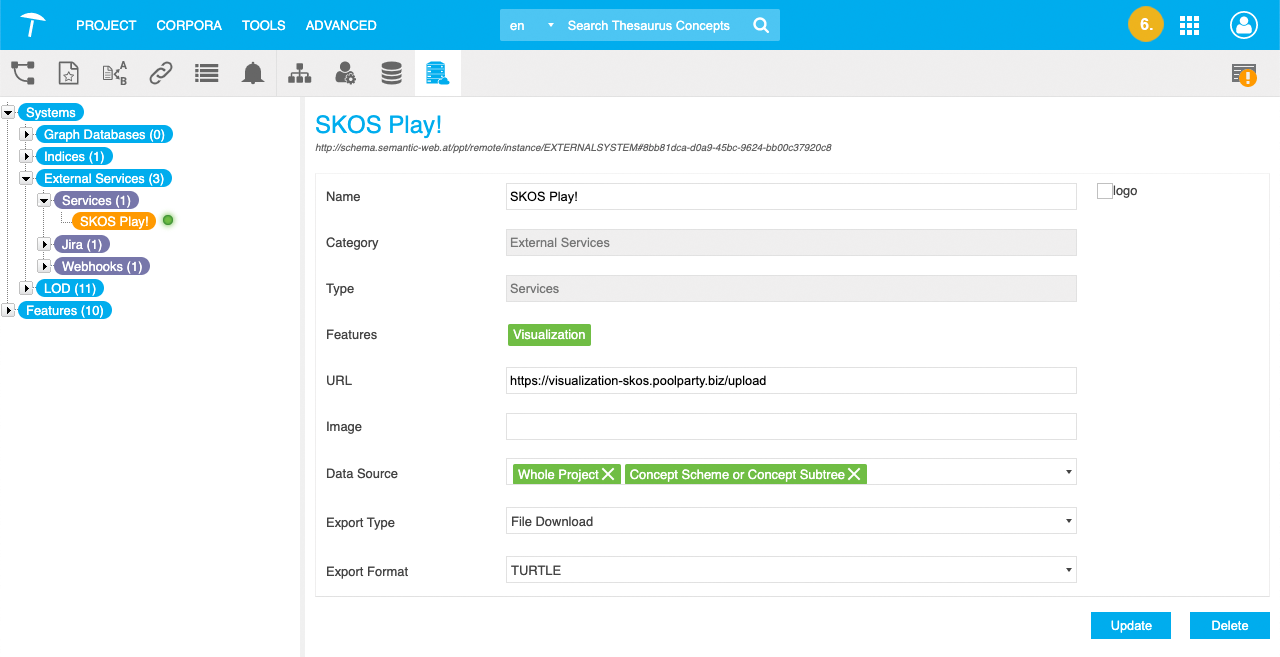Click the tree-branch hierarchy icon in toolbar

pyautogui.click(x=23, y=73)
